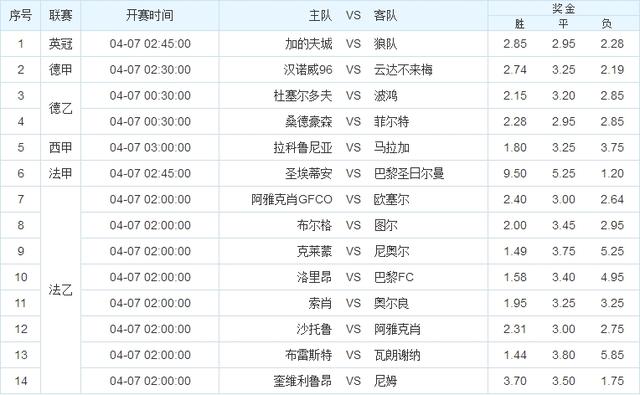This screenshot has height=395, width=640.
Task: Click the 德乙 league cell
Action: (60, 109)
